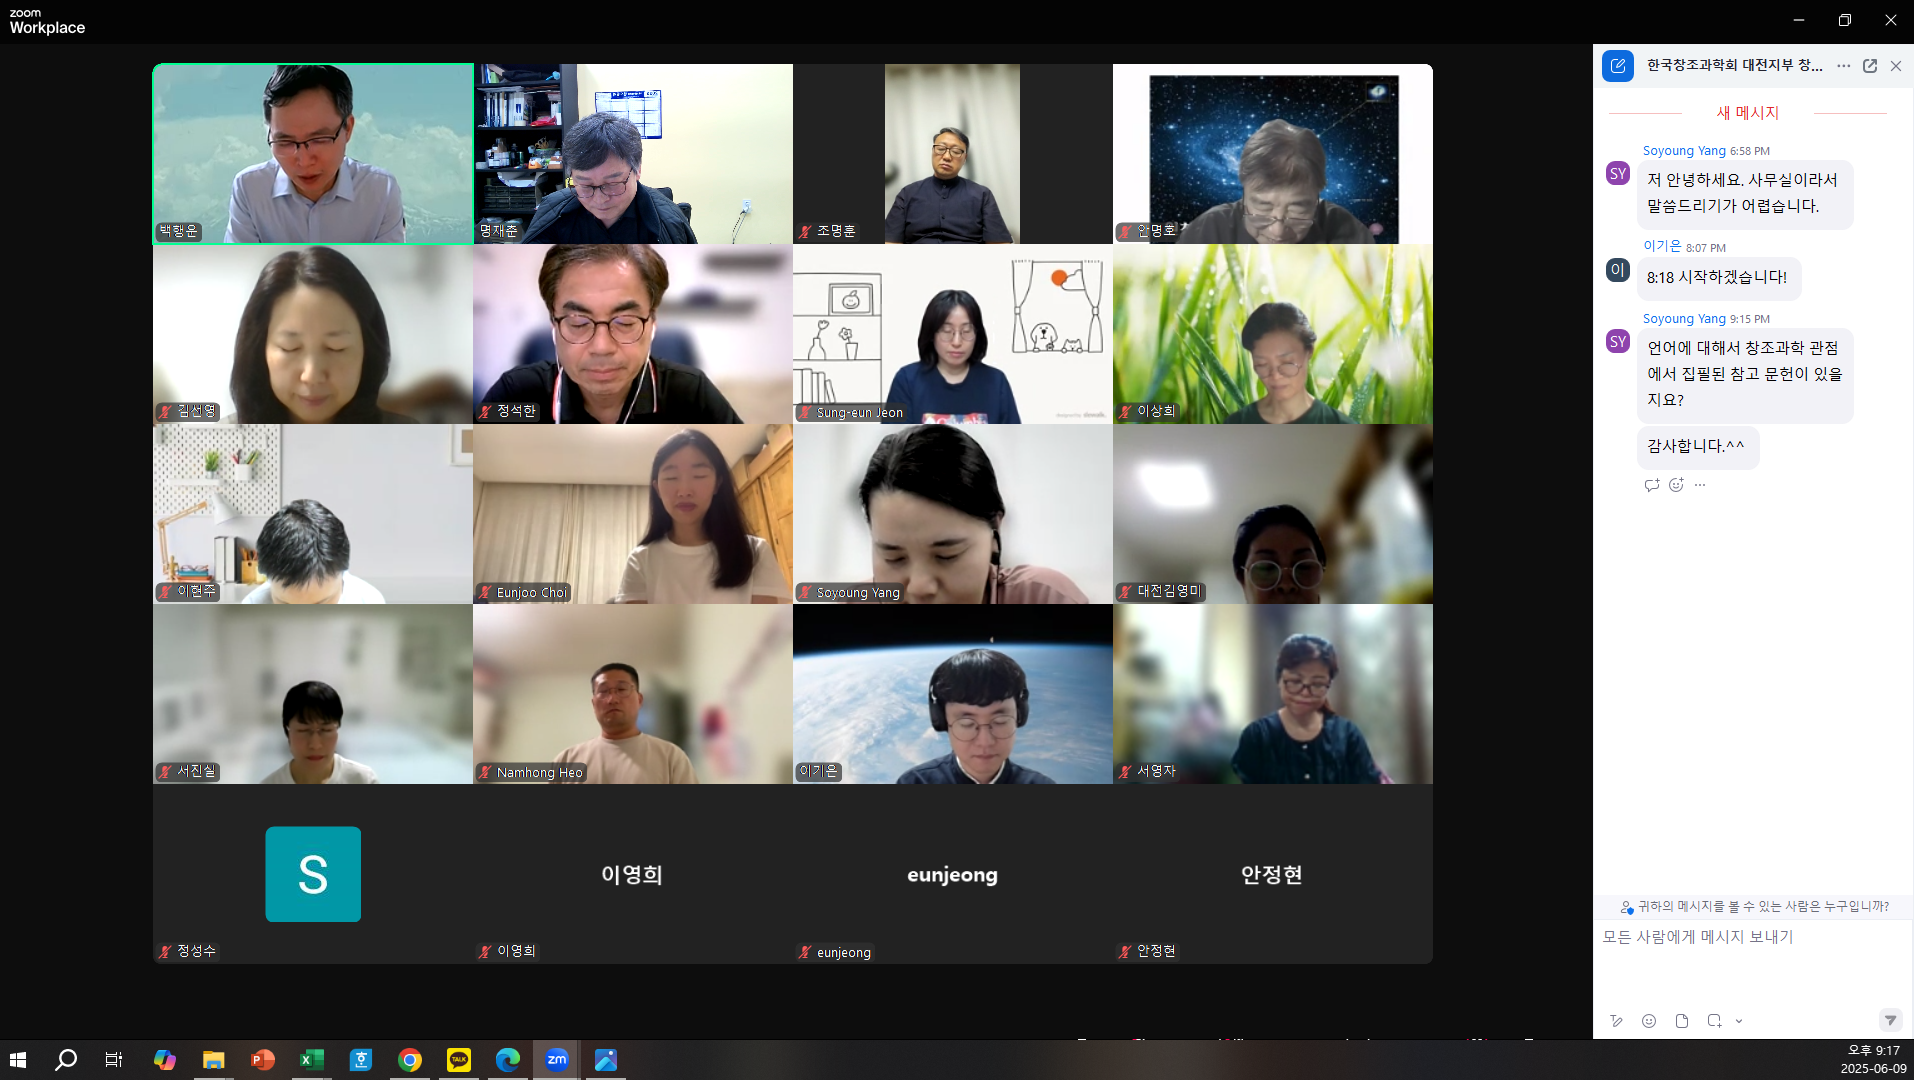Click the send message button
This screenshot has height=1080, width=1914.
(1890, 1020)
